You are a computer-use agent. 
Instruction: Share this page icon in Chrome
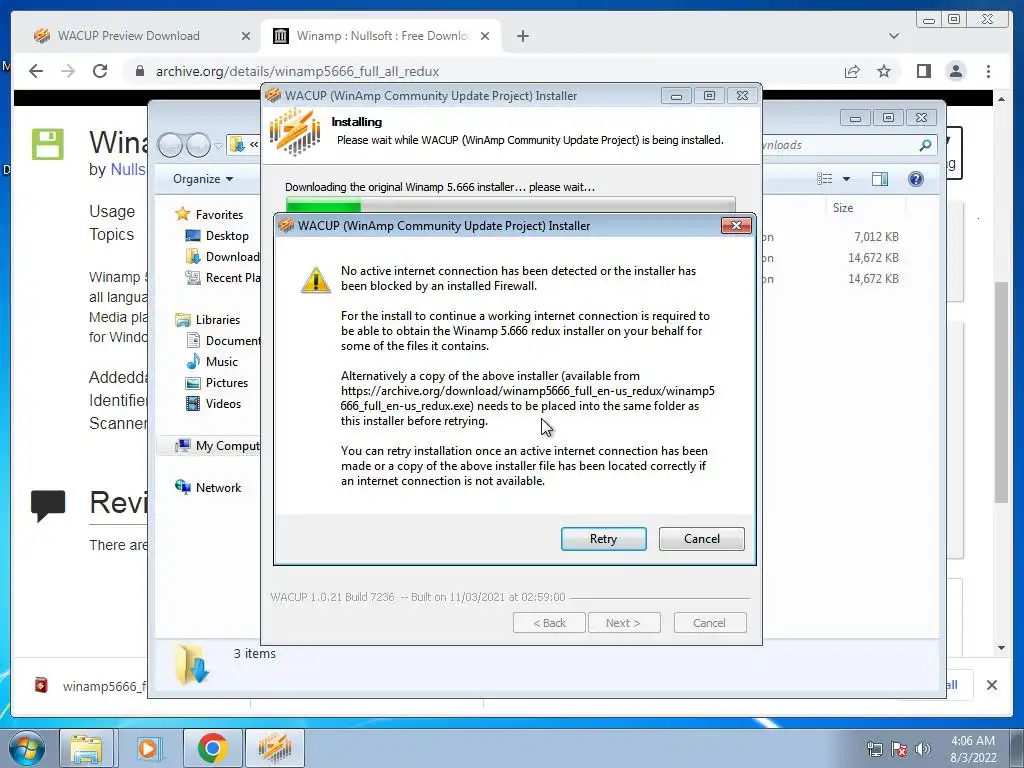pyautogui.click(x=852, y=71)
